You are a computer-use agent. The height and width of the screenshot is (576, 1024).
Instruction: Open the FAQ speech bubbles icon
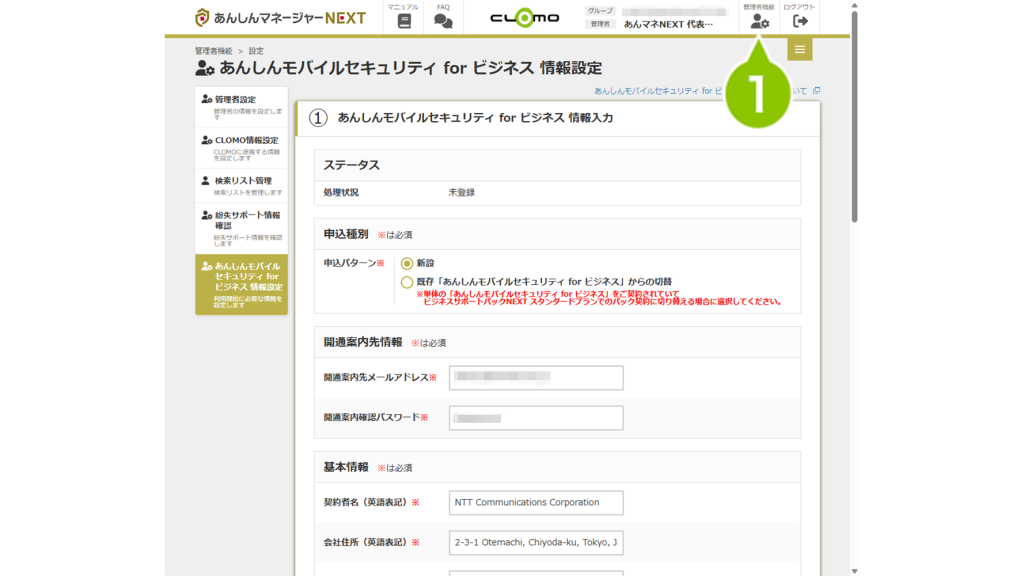click(x=443, y=21)
